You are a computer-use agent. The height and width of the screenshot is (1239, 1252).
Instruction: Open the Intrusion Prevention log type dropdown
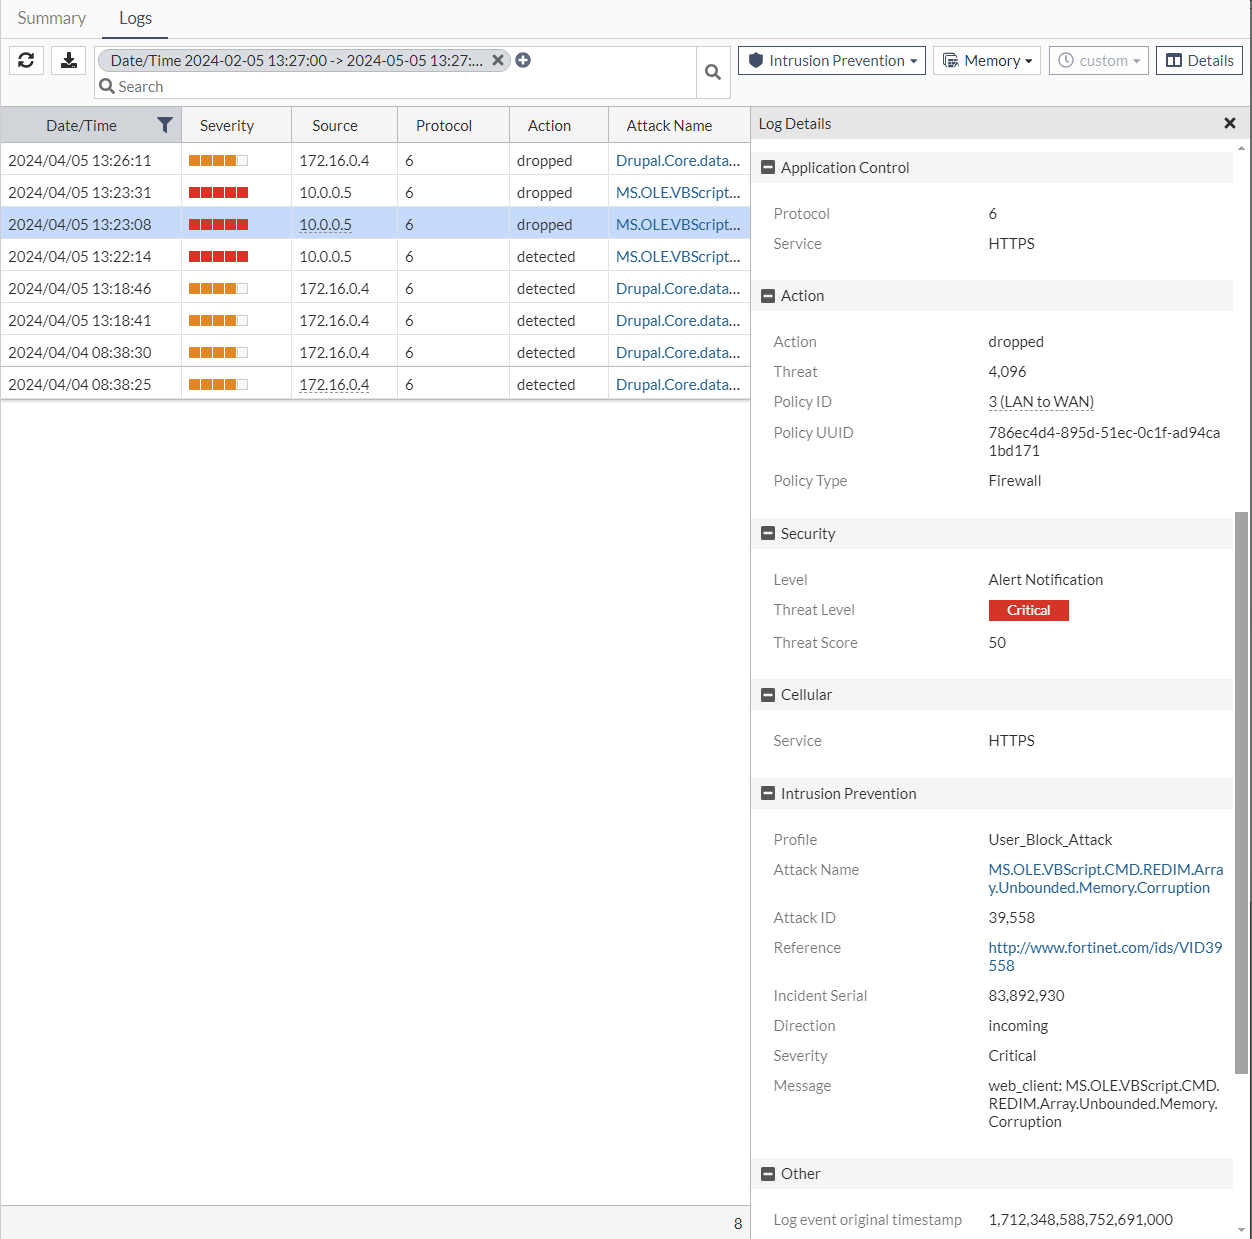(832, 60)
